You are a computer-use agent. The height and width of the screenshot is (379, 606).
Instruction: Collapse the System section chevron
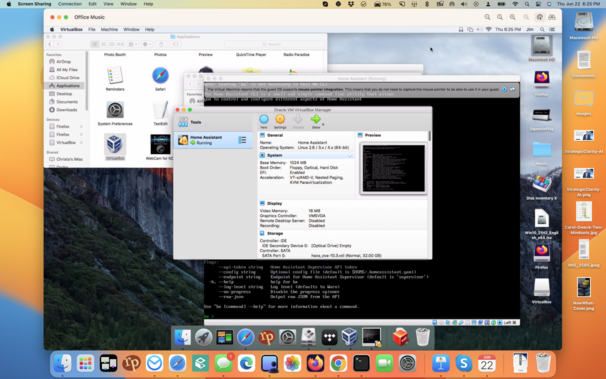pyautogui.click(x=350, y=156)
